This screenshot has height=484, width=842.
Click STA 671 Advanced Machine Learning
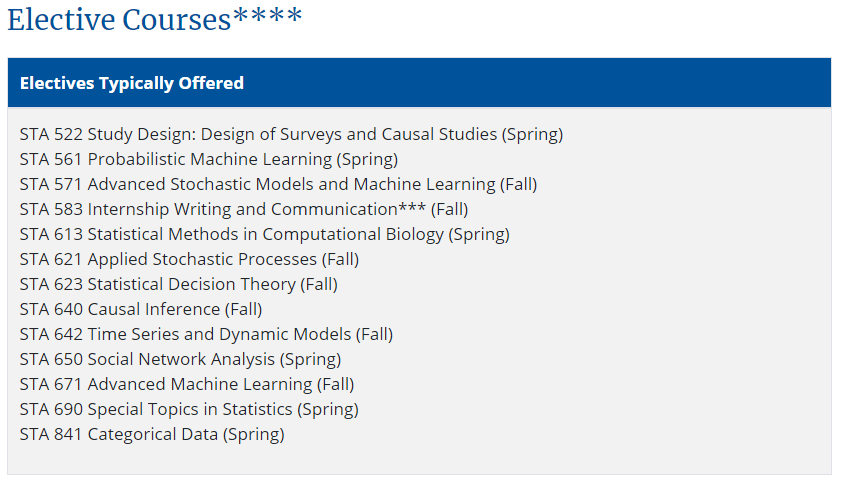click(x=187, y=384)
